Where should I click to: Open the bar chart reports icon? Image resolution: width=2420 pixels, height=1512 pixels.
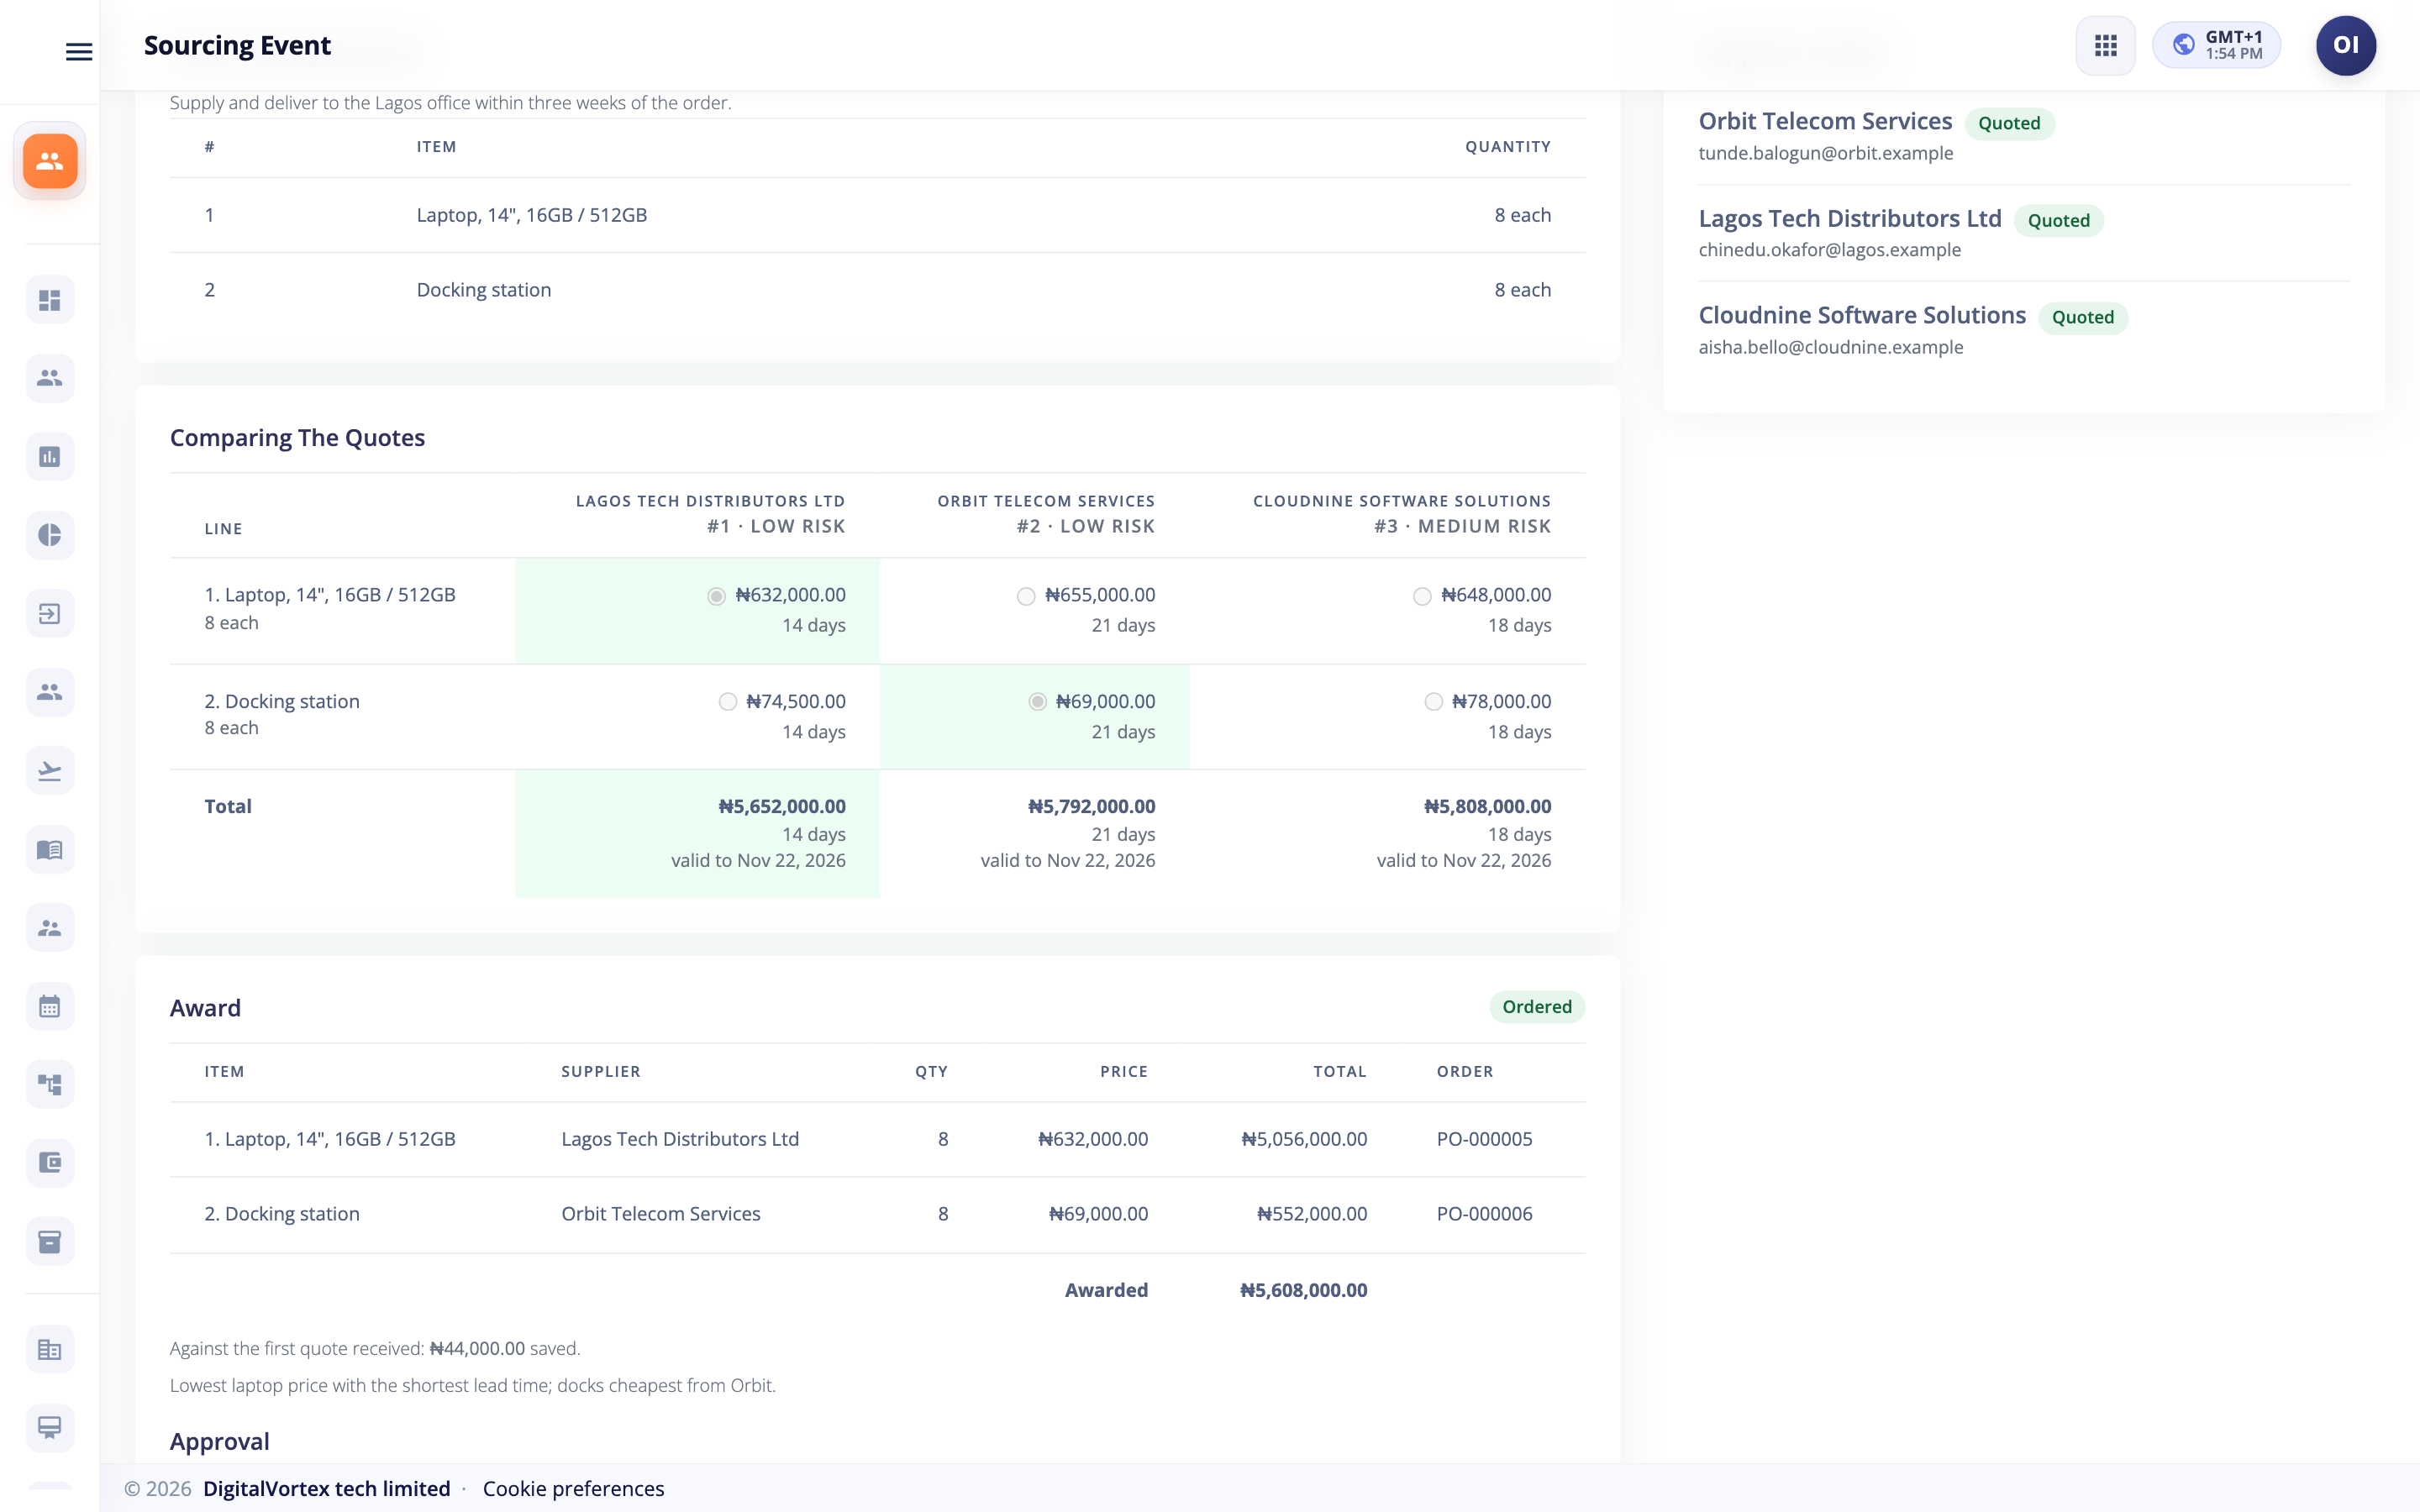[x=50, y=457]
